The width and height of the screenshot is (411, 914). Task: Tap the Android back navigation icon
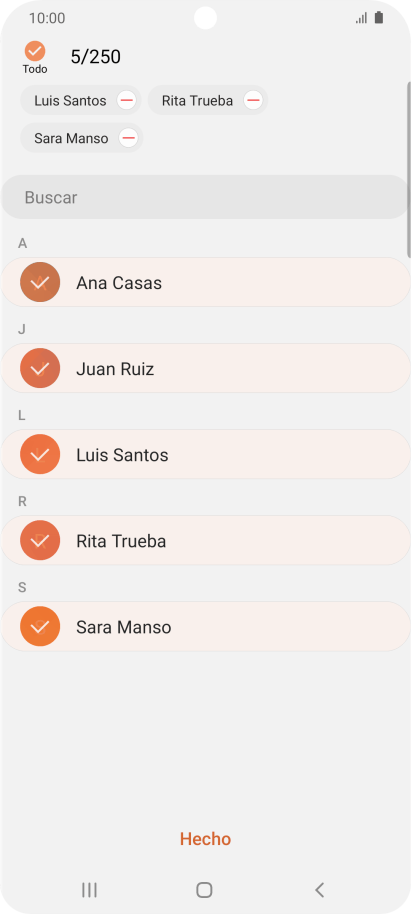coord(319,890)
